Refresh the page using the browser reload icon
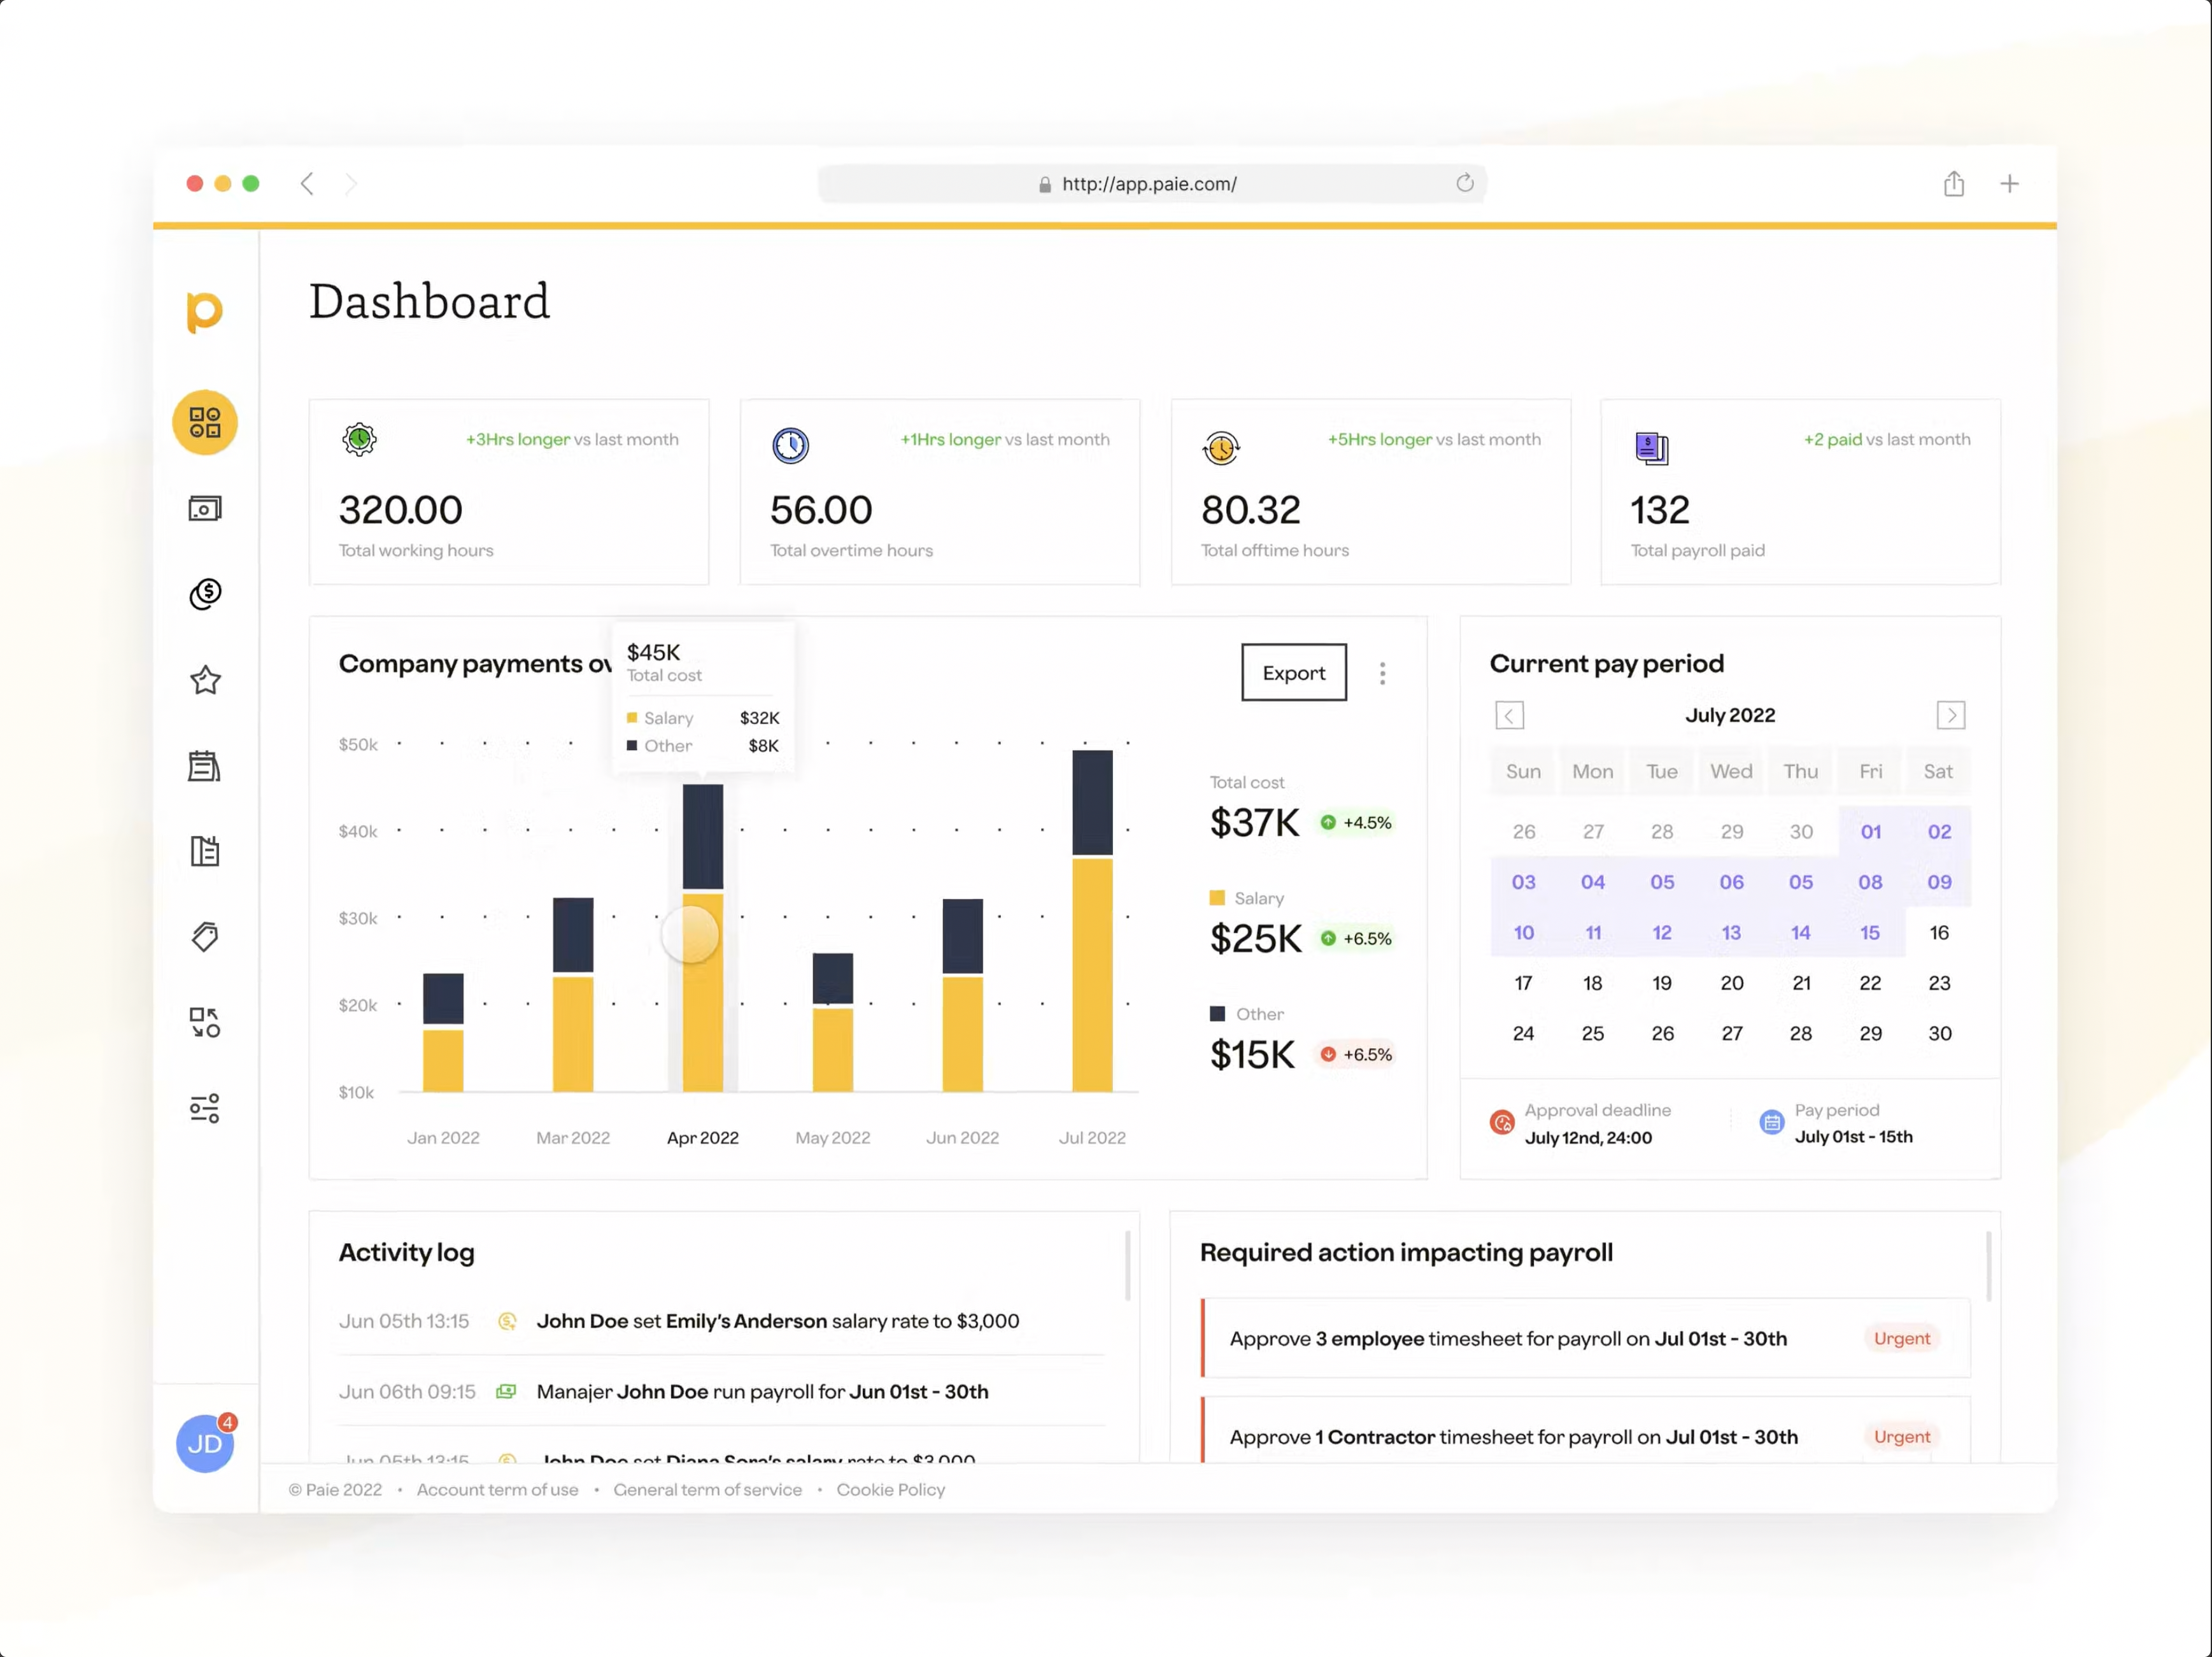The height and width of the screenshot is (1657, 2212). [x=1465, y=183]
